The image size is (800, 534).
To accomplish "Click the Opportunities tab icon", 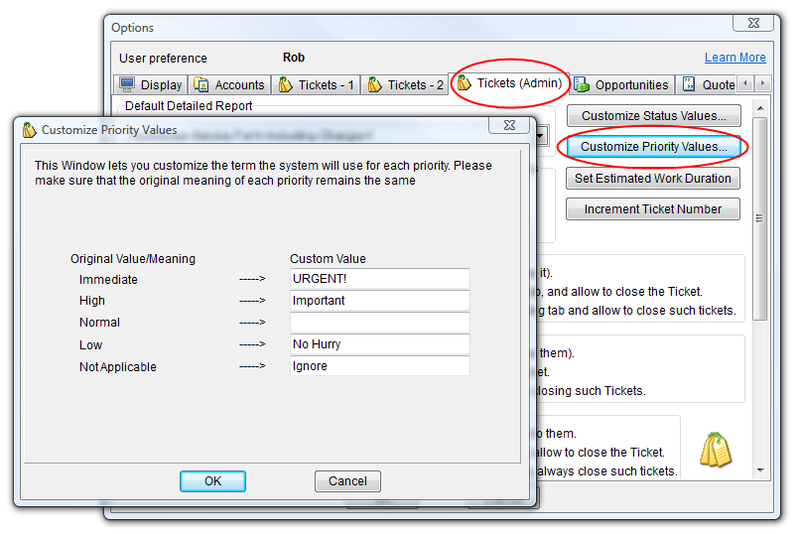I will [x=582, y=85].
